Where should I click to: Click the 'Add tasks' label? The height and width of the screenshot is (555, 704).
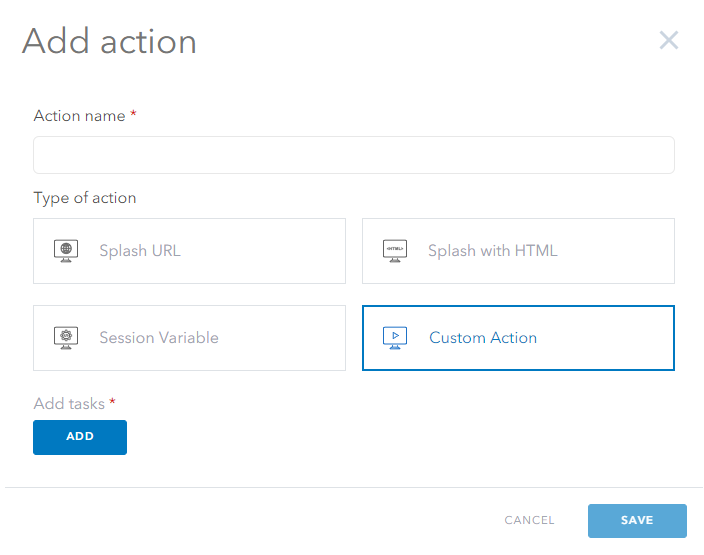click(69, 404)
